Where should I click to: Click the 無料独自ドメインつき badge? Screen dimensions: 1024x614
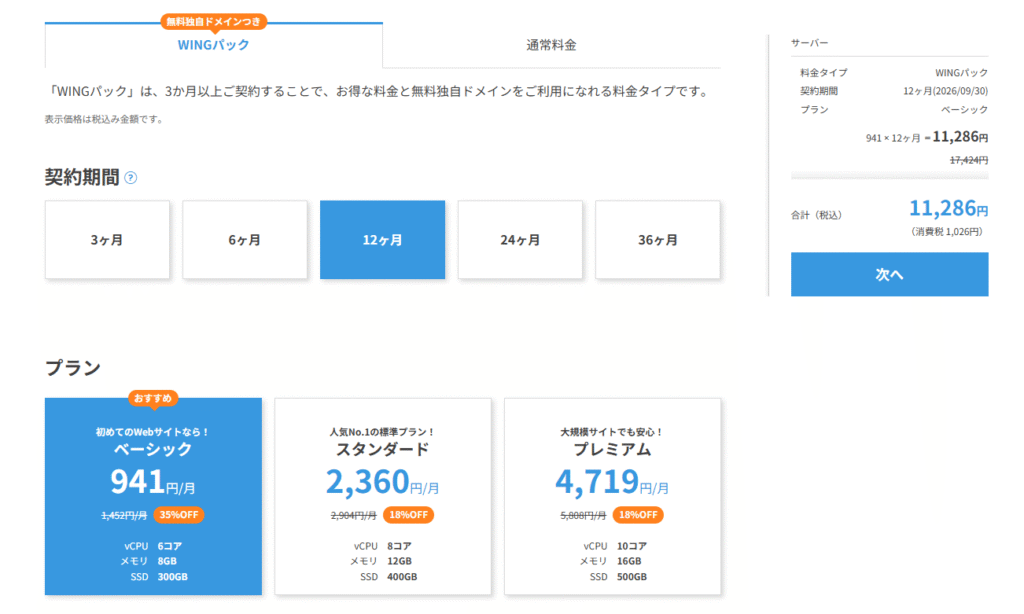213,21
